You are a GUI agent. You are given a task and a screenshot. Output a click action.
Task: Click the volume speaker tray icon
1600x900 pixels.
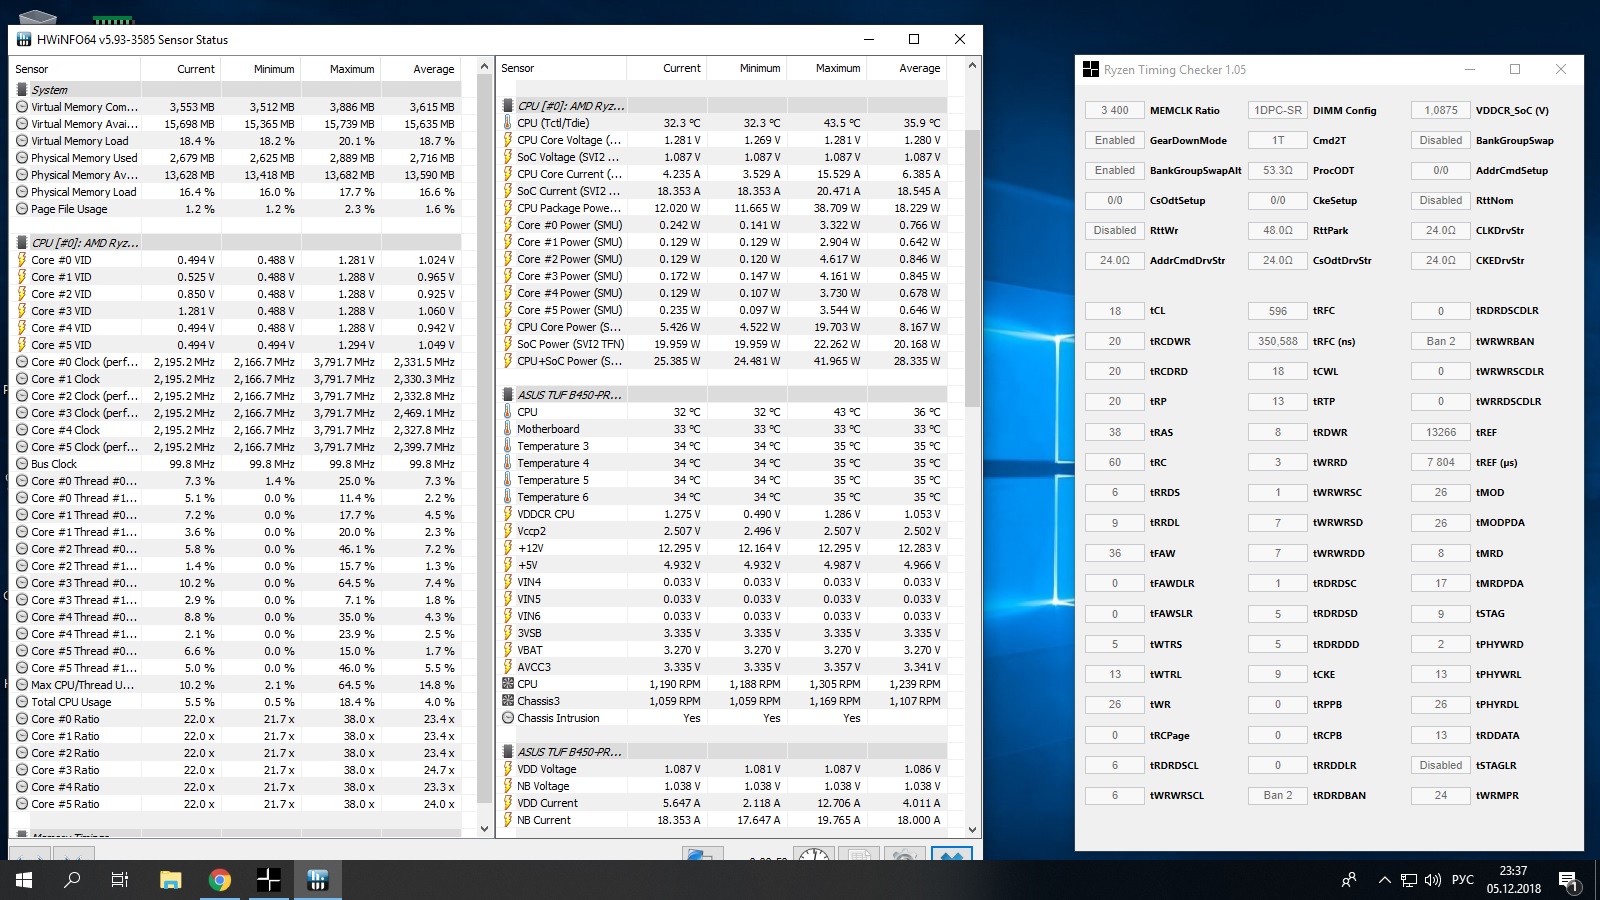tap(1433, 880)
